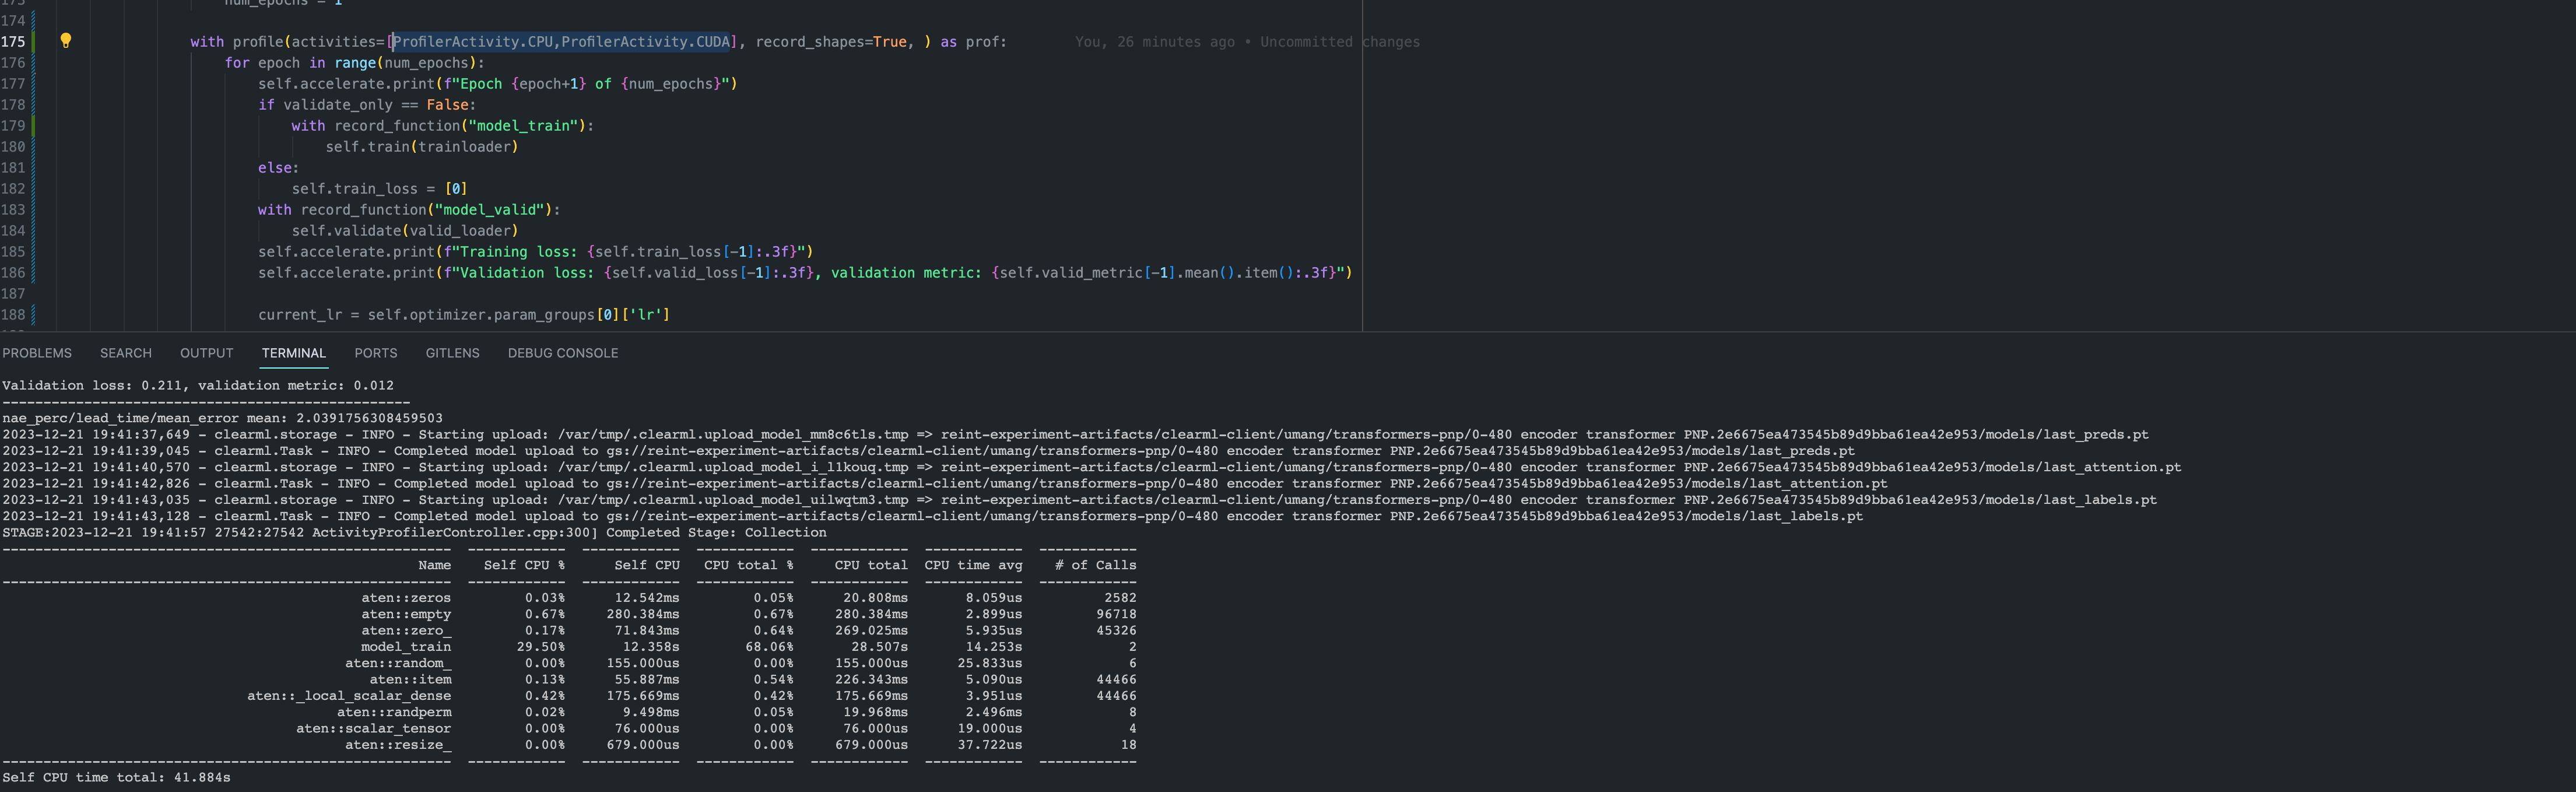2576x792 pixels.
Task: Click the 'CPU total' column header in terminal
Action: click(x=870, y=565)
